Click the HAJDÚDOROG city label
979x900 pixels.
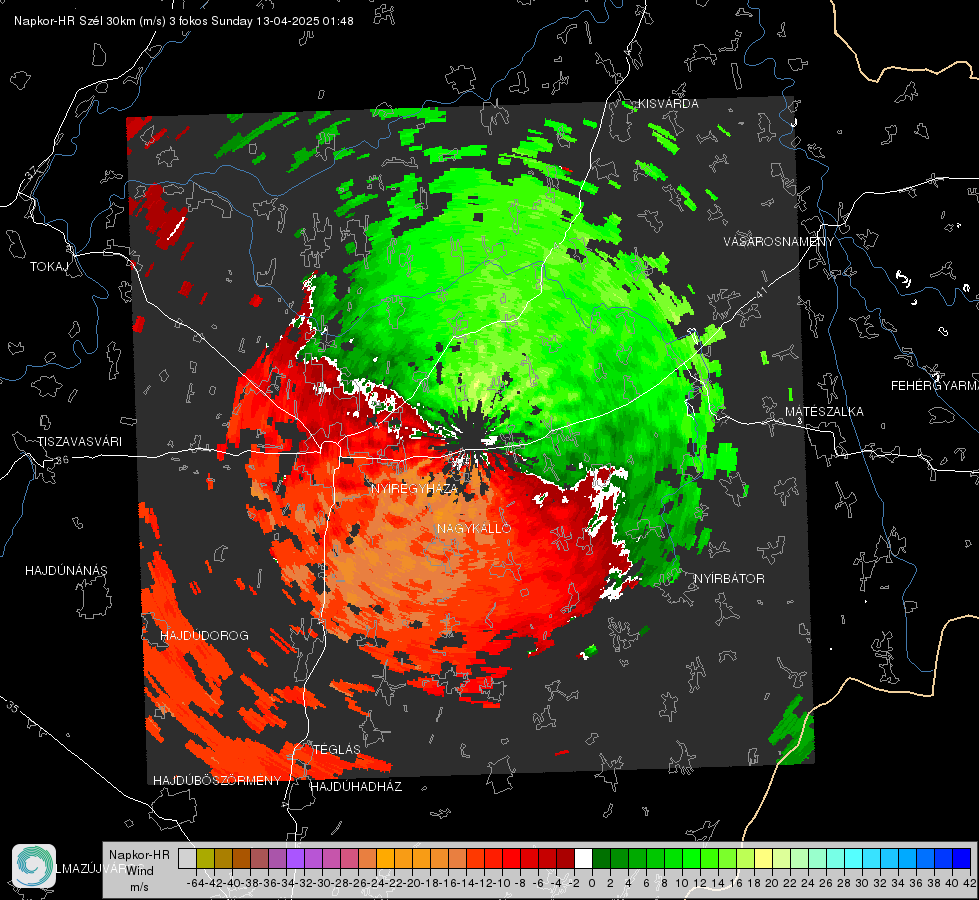(x=204, y=635)
